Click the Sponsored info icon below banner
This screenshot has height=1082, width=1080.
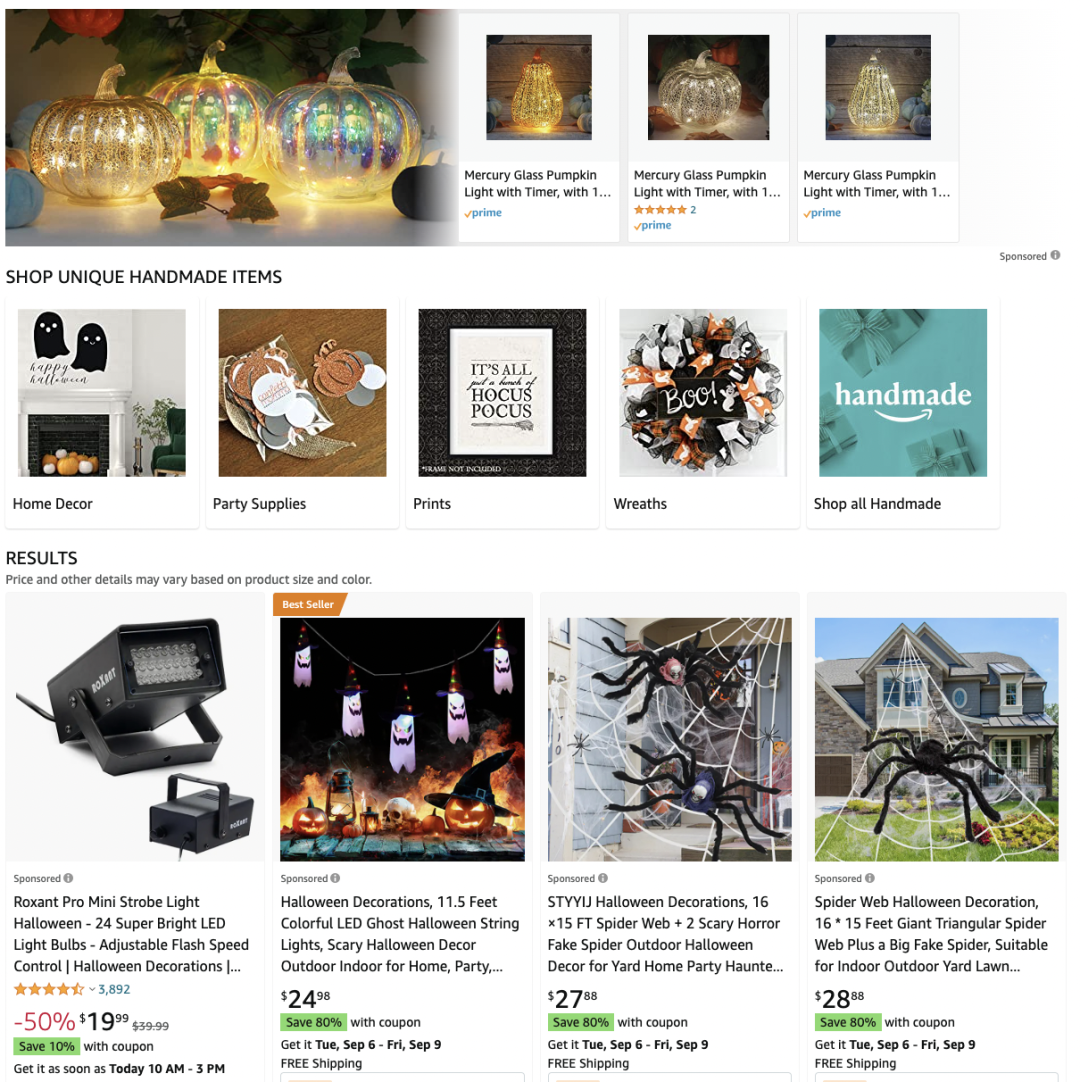click(1055, 255)
